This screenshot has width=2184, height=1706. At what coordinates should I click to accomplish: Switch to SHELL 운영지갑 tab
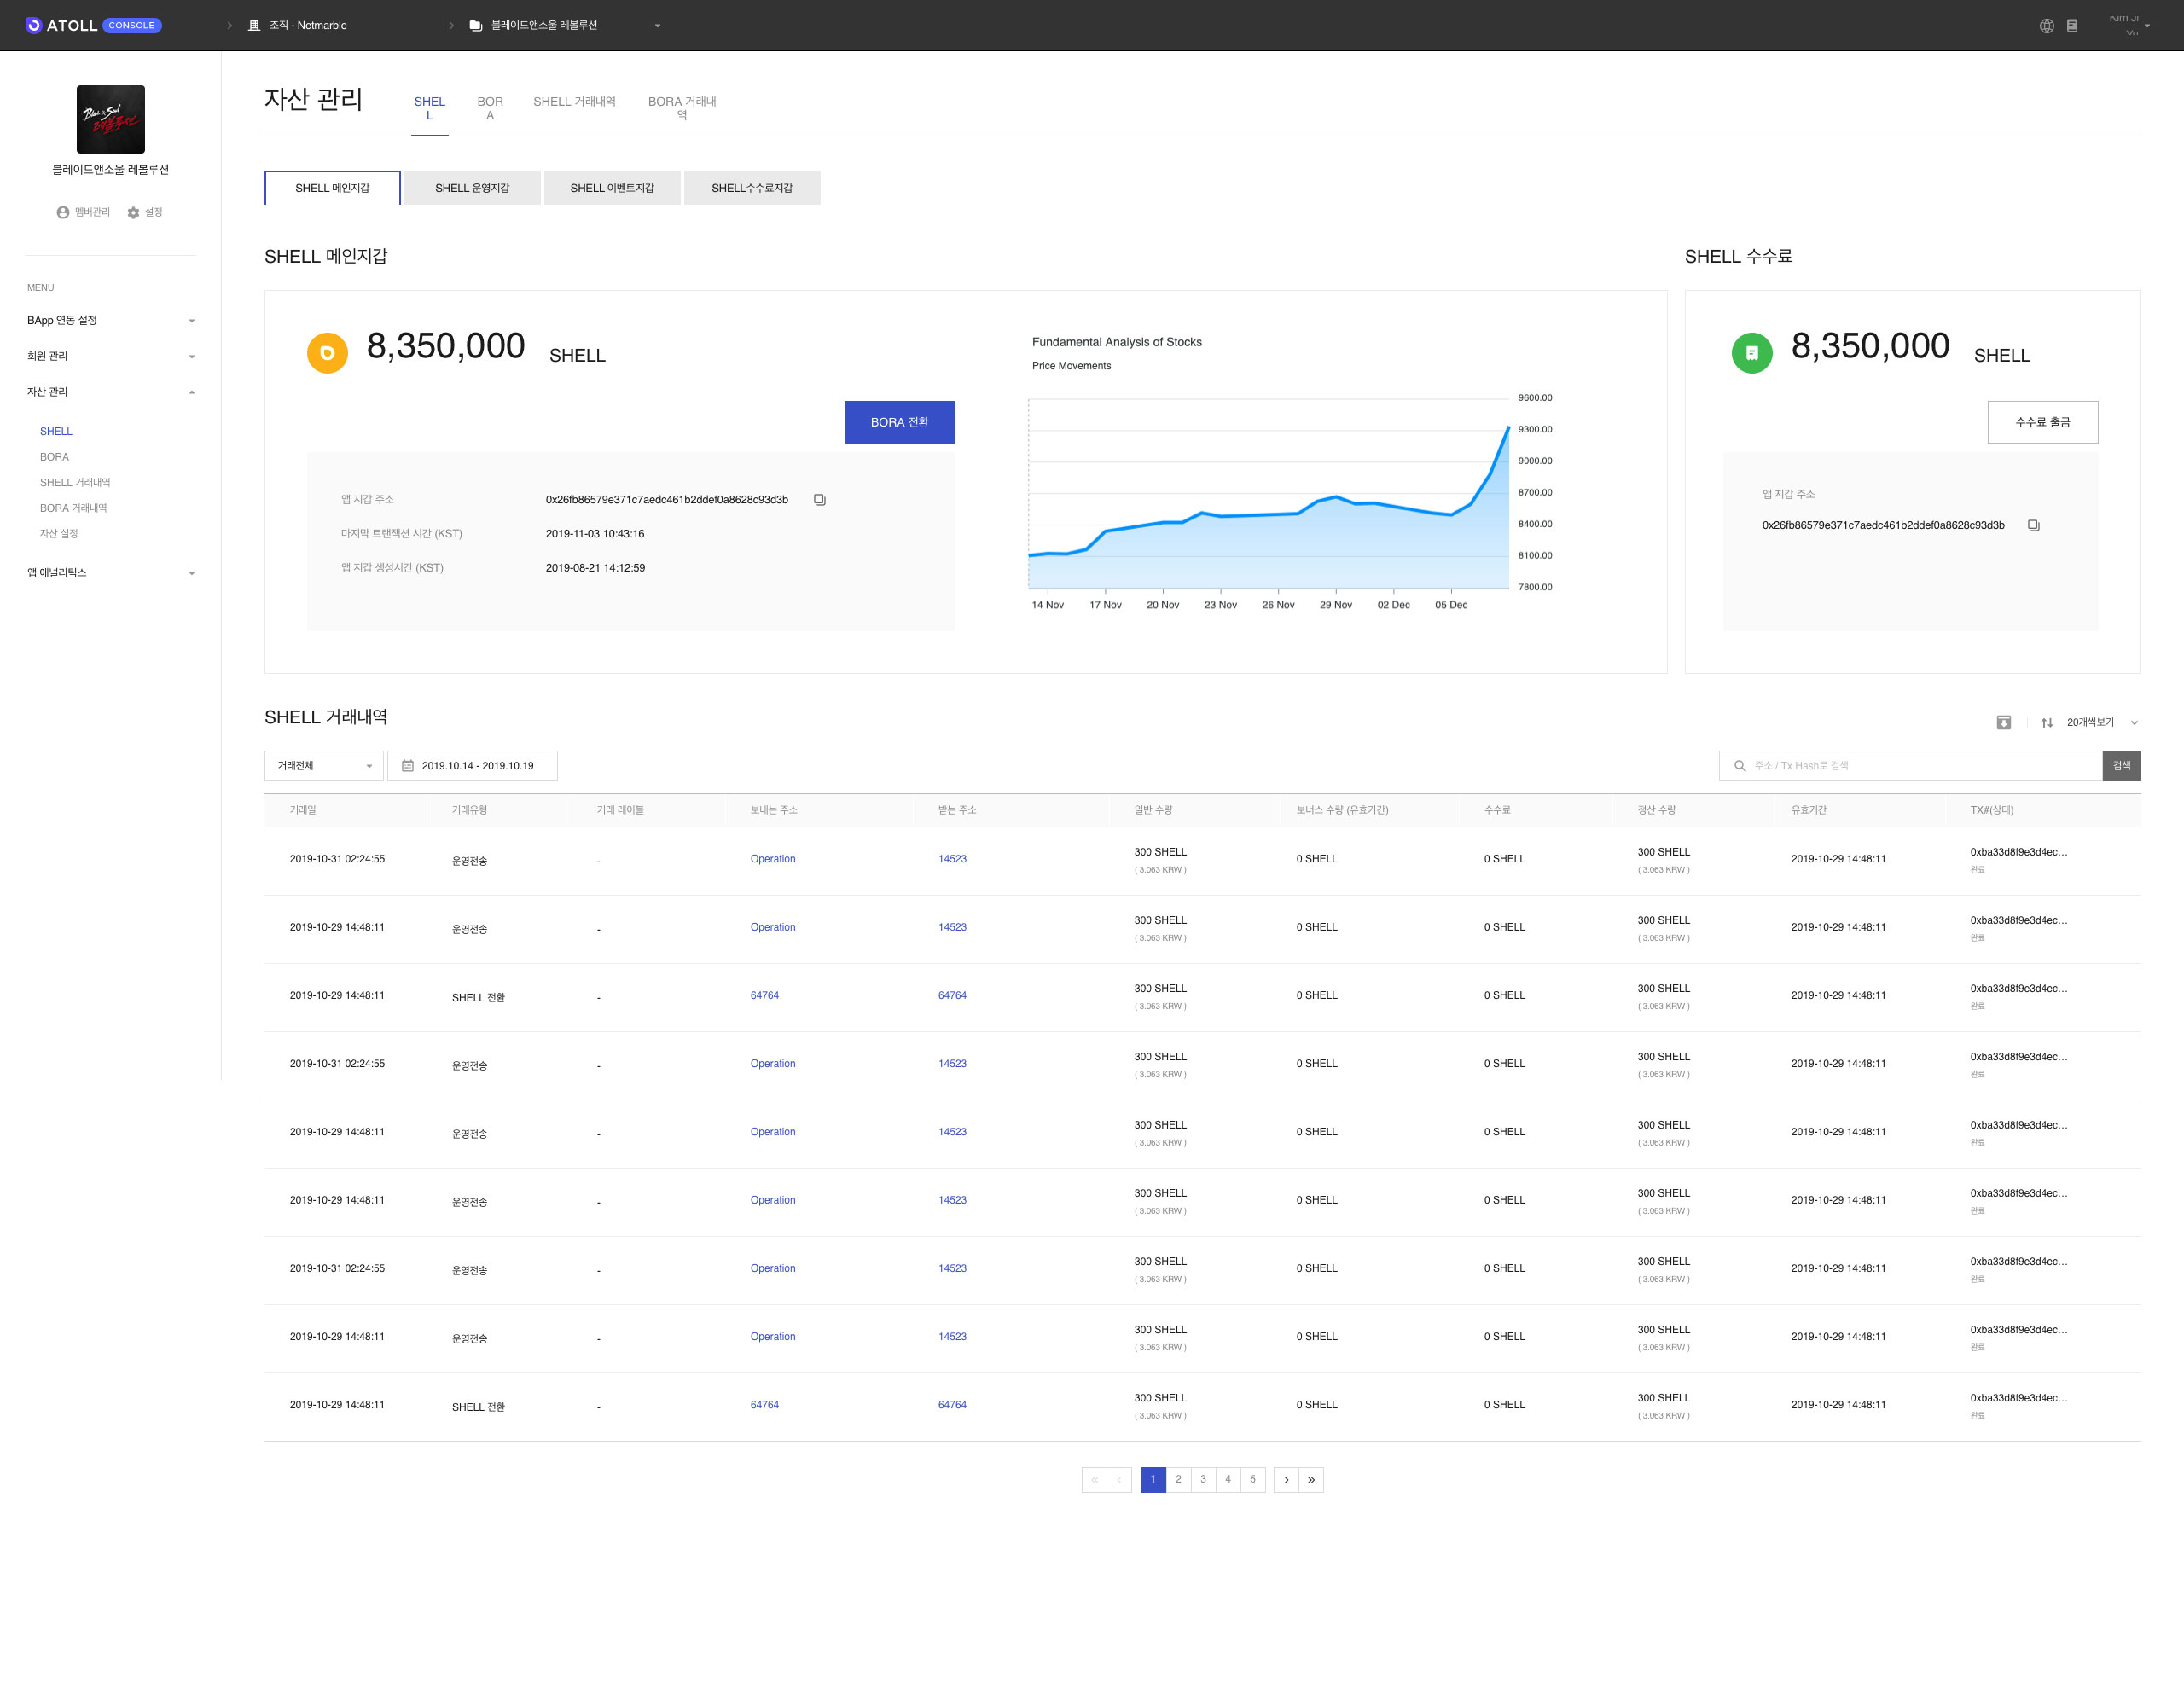point(472,188)
